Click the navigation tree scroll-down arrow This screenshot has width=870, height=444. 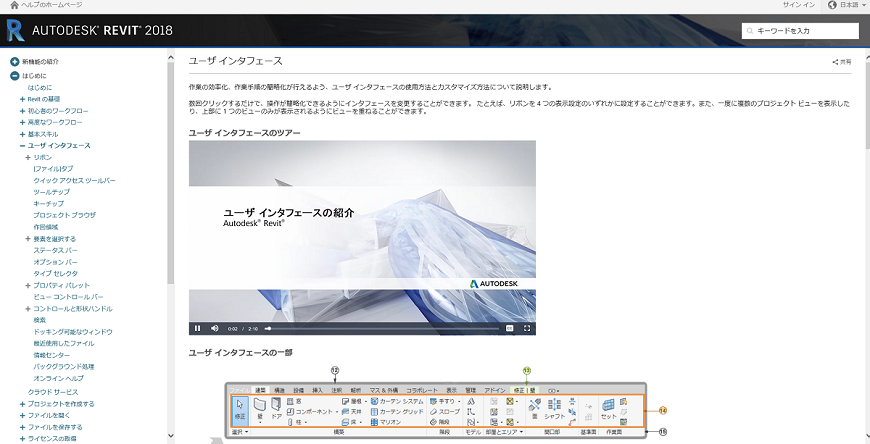click(170, 436)
